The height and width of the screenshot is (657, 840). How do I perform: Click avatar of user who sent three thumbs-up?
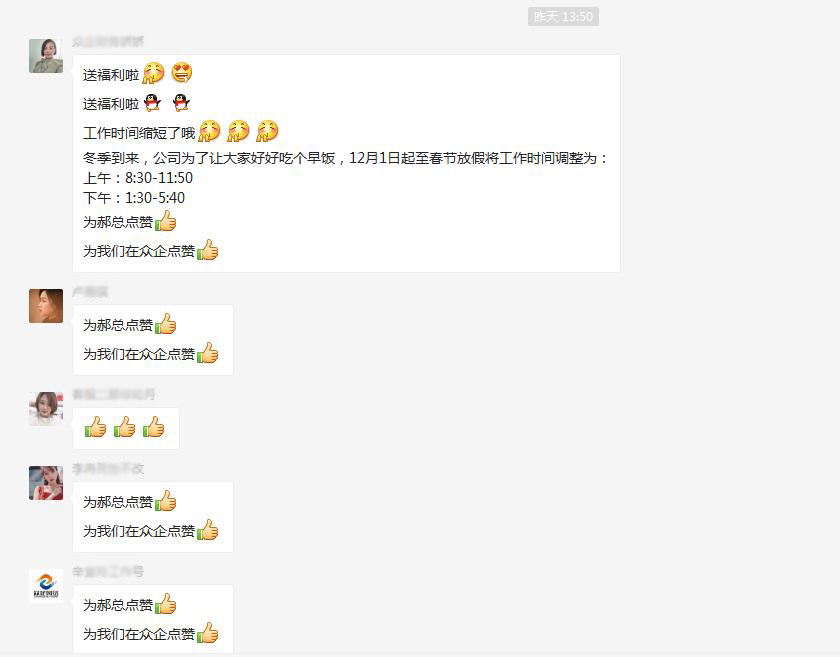point(46,409)
